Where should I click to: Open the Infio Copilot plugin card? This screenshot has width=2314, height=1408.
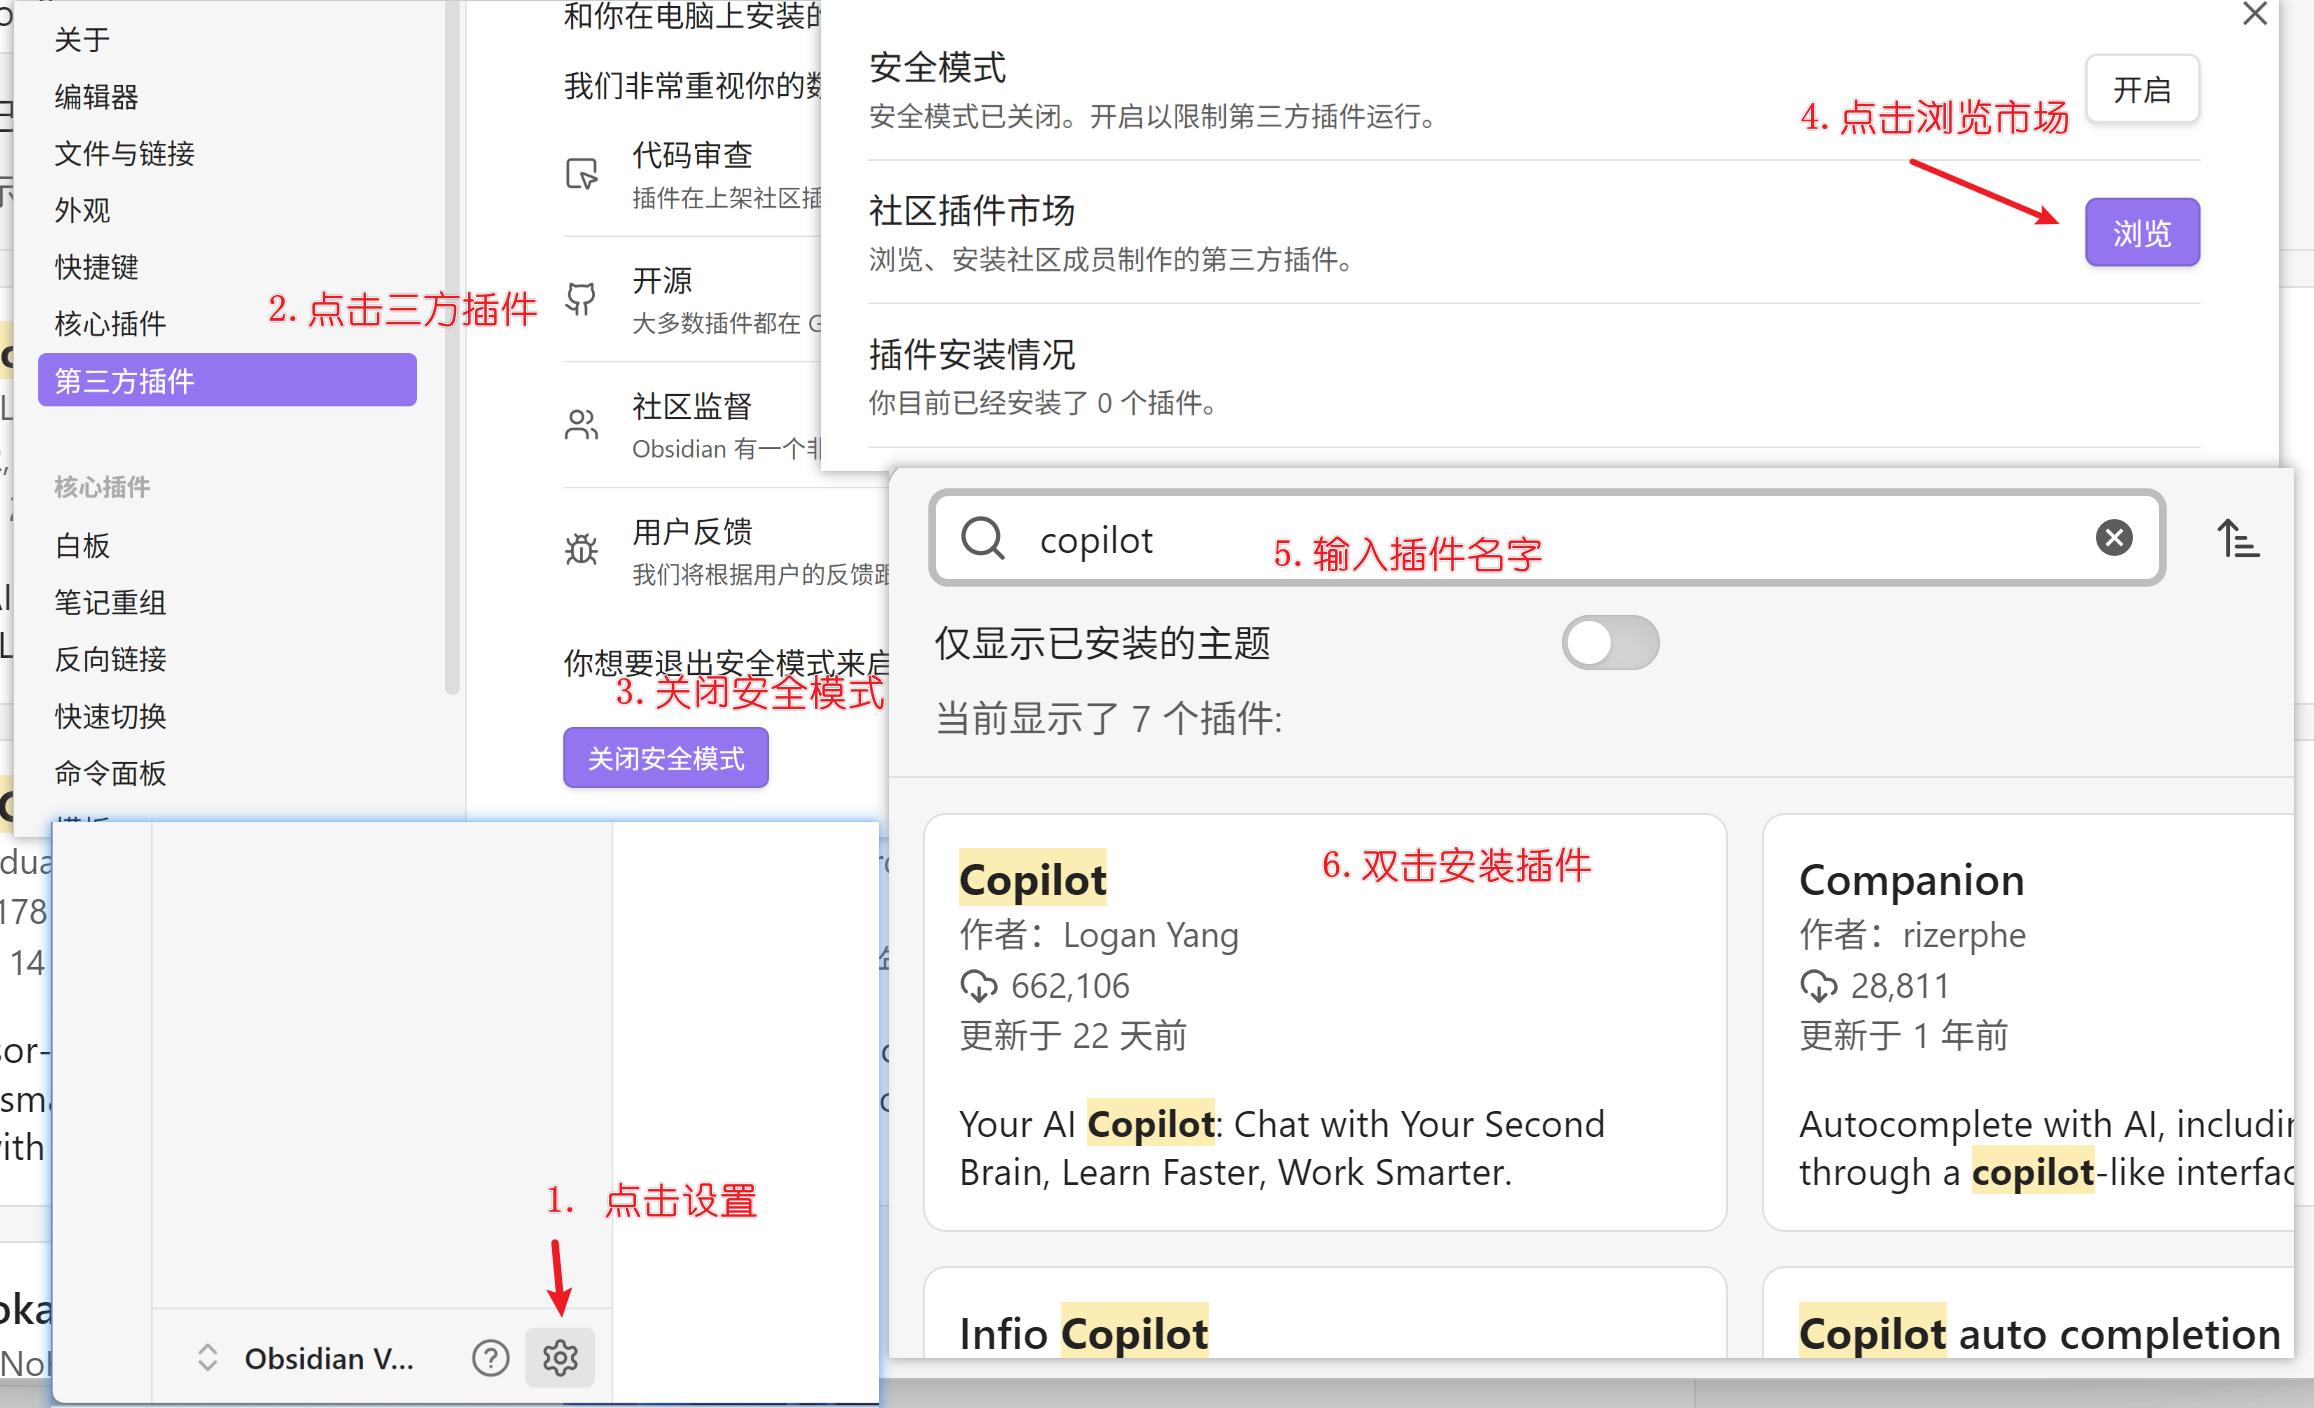tap(1325, 1312)
